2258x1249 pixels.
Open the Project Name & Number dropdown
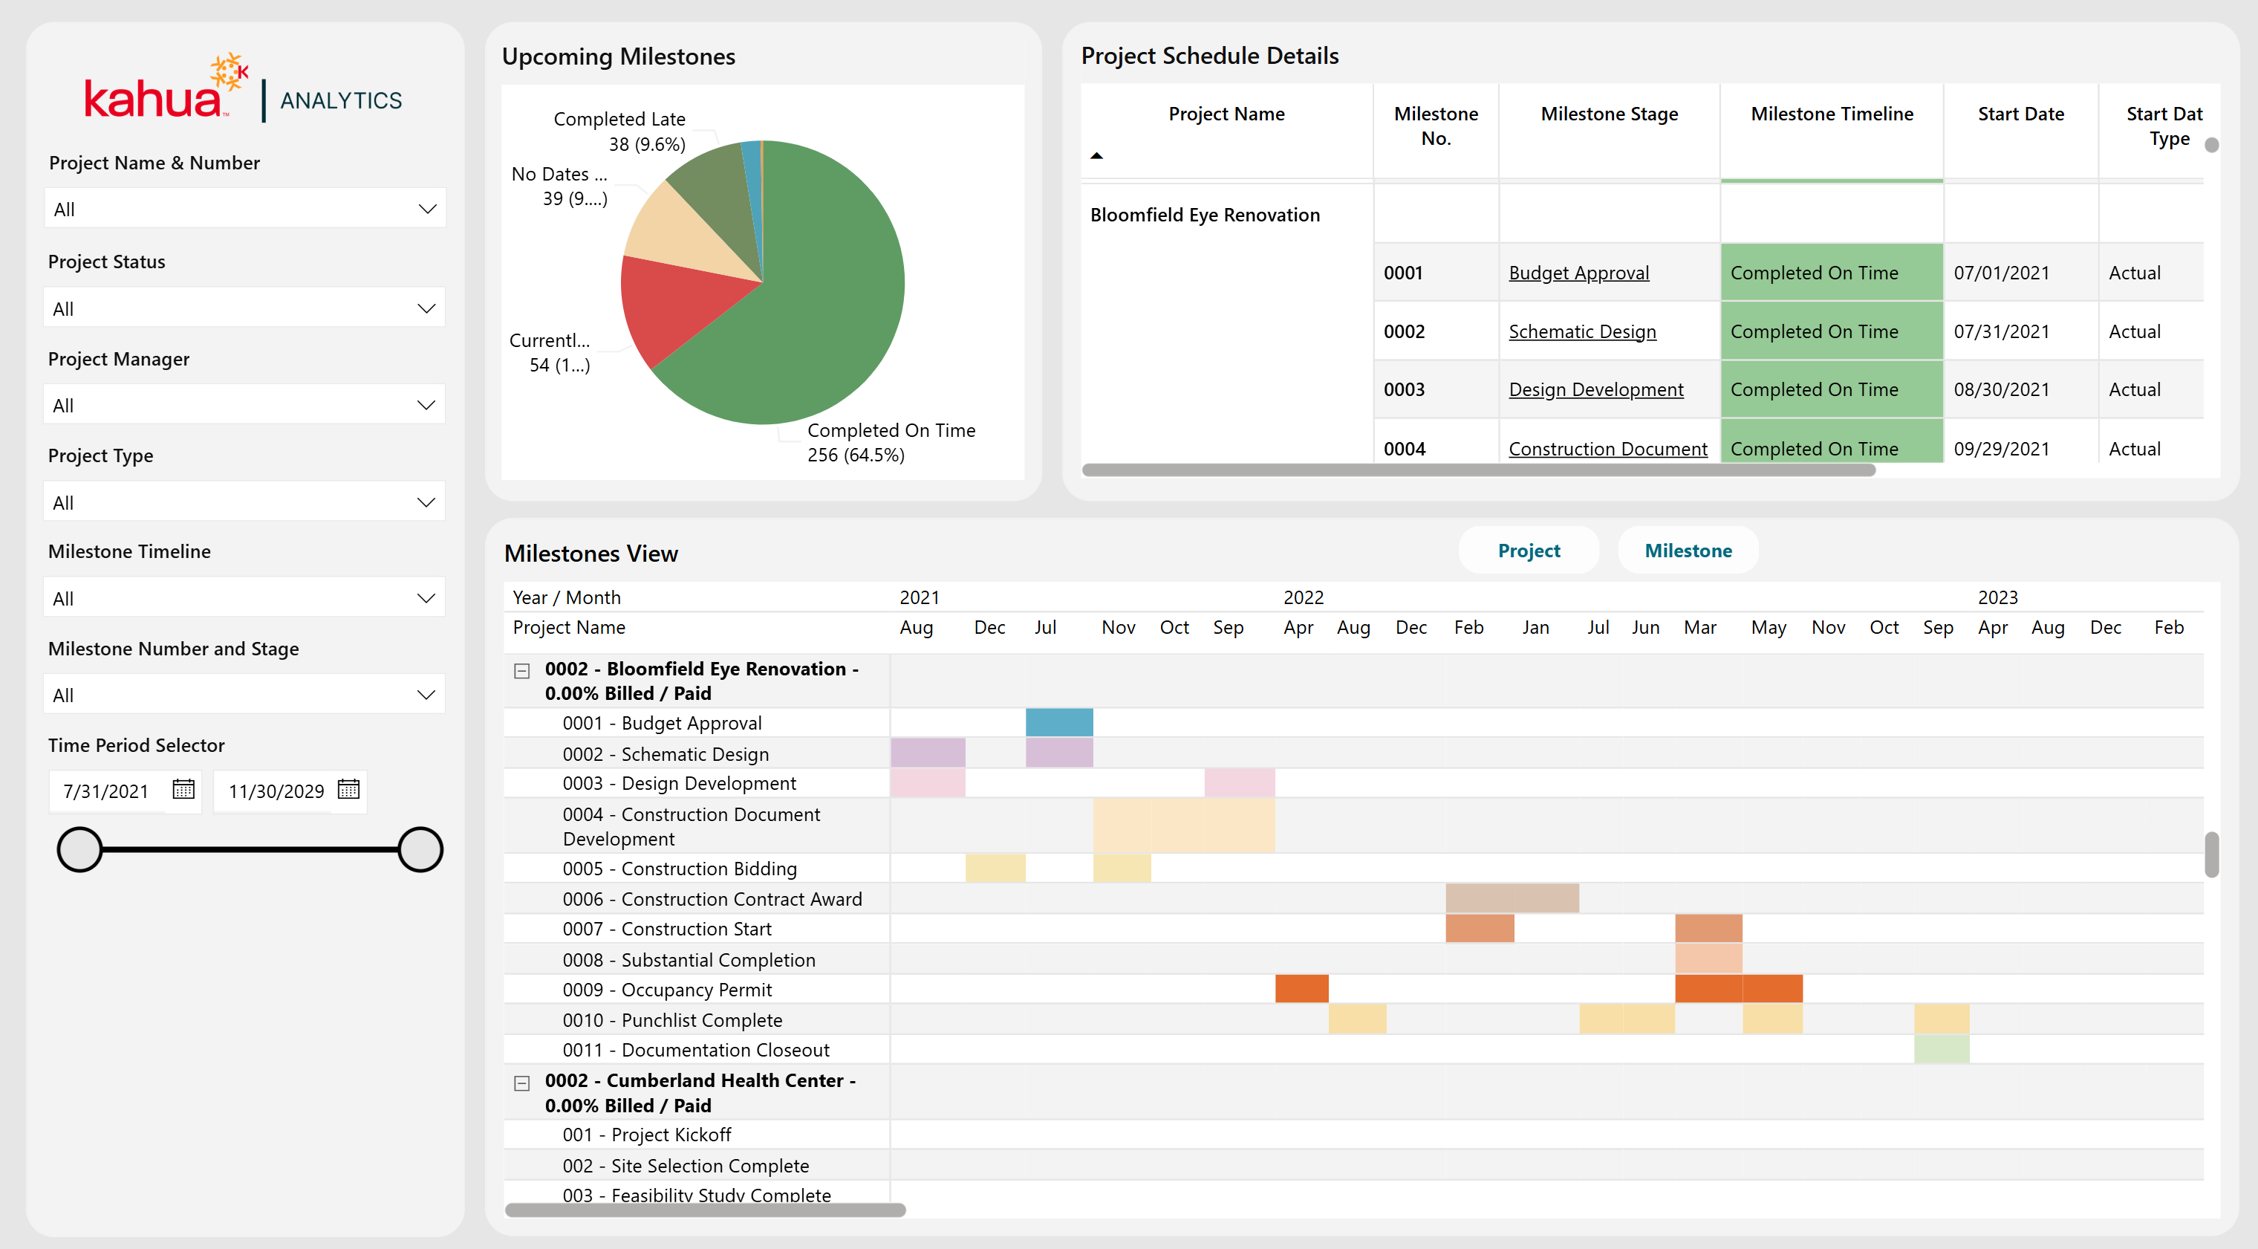coord(245,209)
